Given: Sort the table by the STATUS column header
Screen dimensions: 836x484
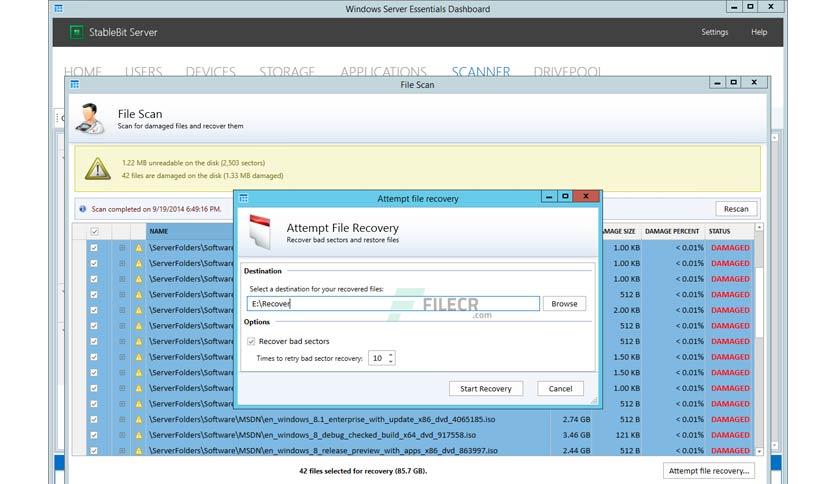Looking at the screenshot, I should [719, 231].
